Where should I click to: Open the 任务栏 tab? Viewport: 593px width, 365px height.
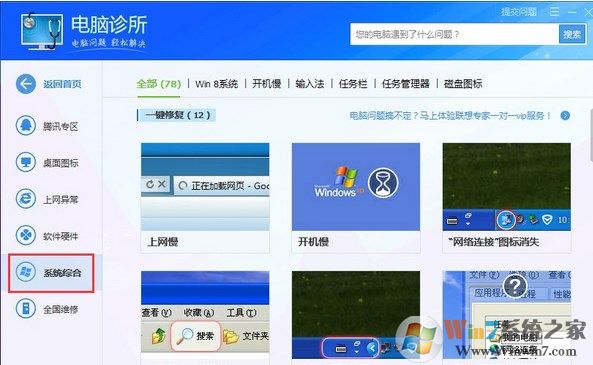pyautogui.click(x=353, y=84)
